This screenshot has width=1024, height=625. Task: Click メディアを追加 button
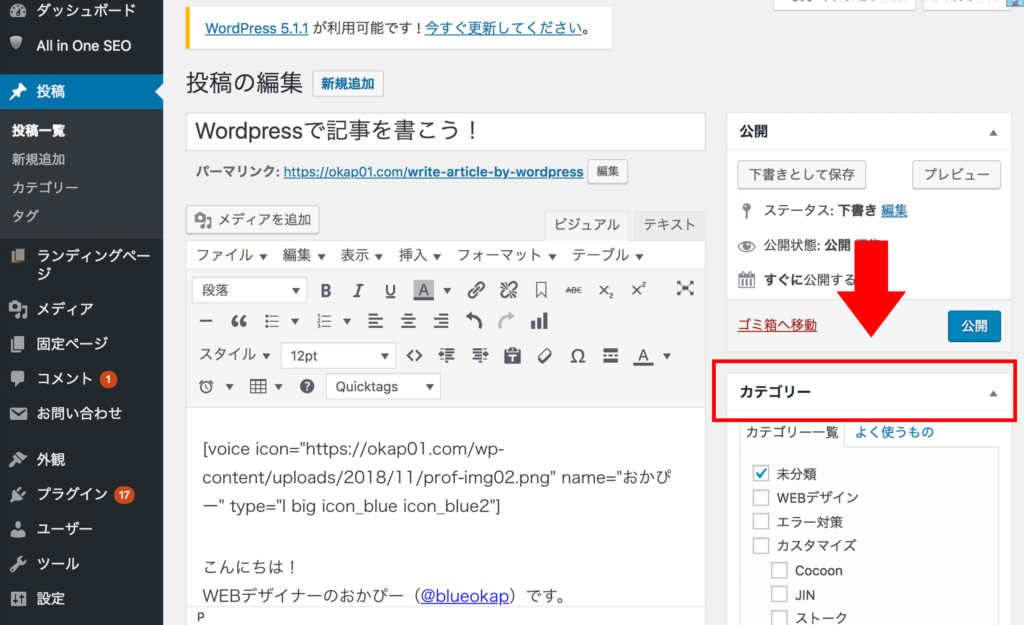(x=253, y=219)
